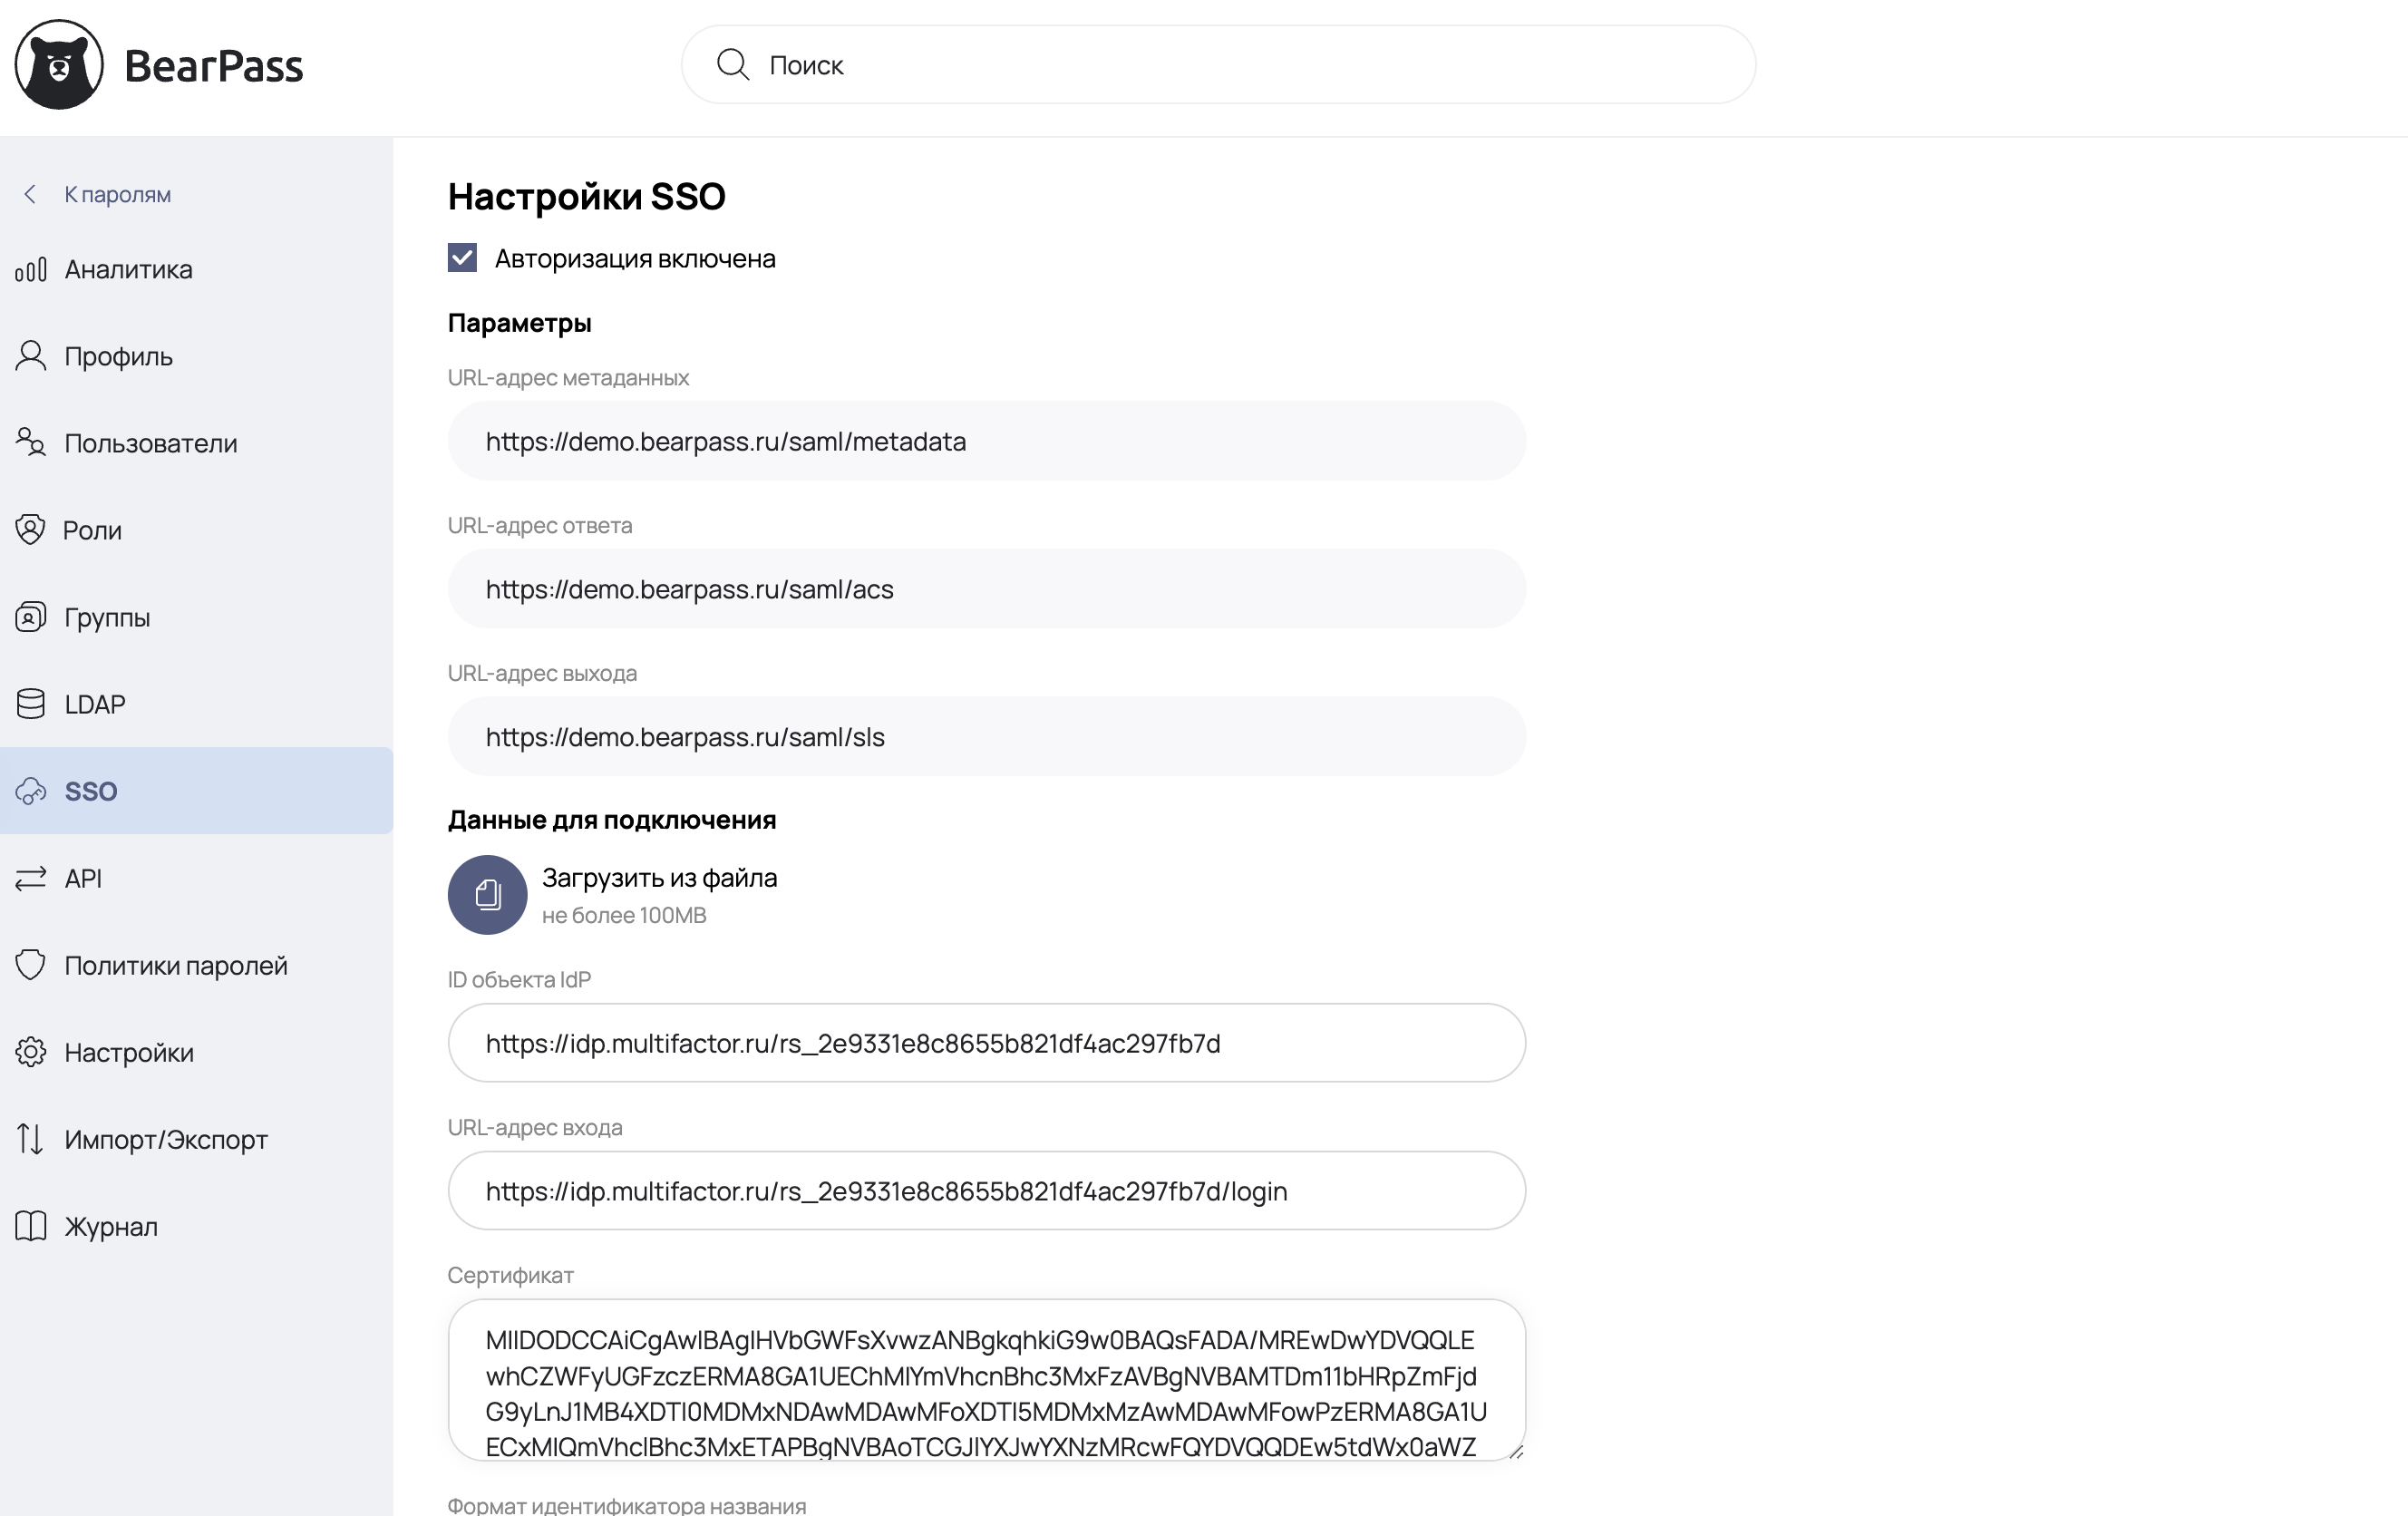Click the Journal book icon
Screen dimensions: 2408x1516
pyautogui.click(x=31, y=1226)
